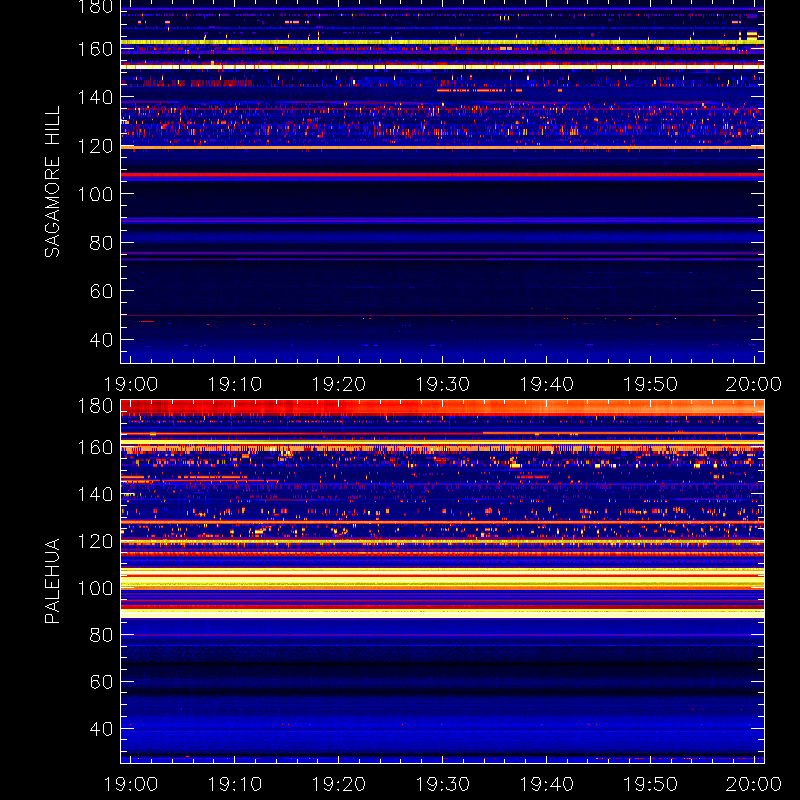This screenshot has width=800, height=800.
Task: Click the 19:00 time label of Palehua plot
Action: pos(131,784)
